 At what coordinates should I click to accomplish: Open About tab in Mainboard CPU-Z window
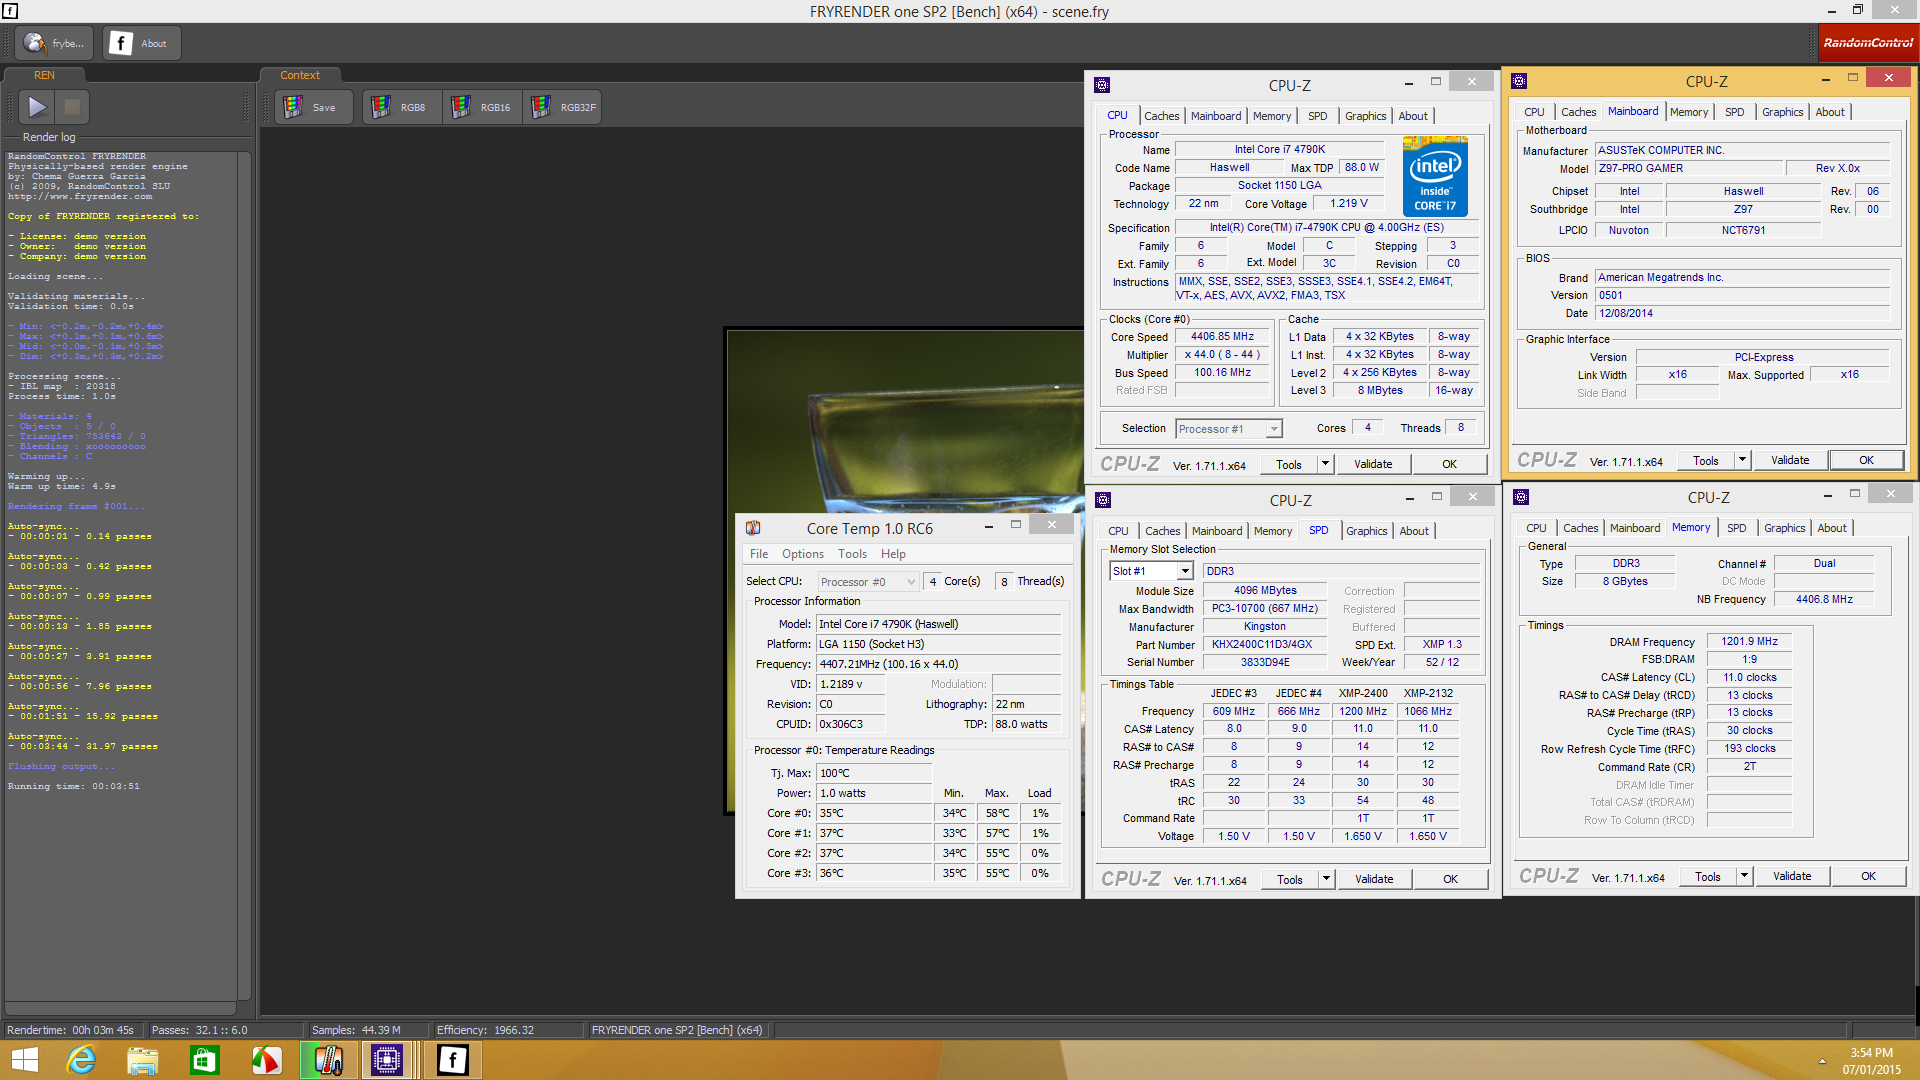[1830, 112]
